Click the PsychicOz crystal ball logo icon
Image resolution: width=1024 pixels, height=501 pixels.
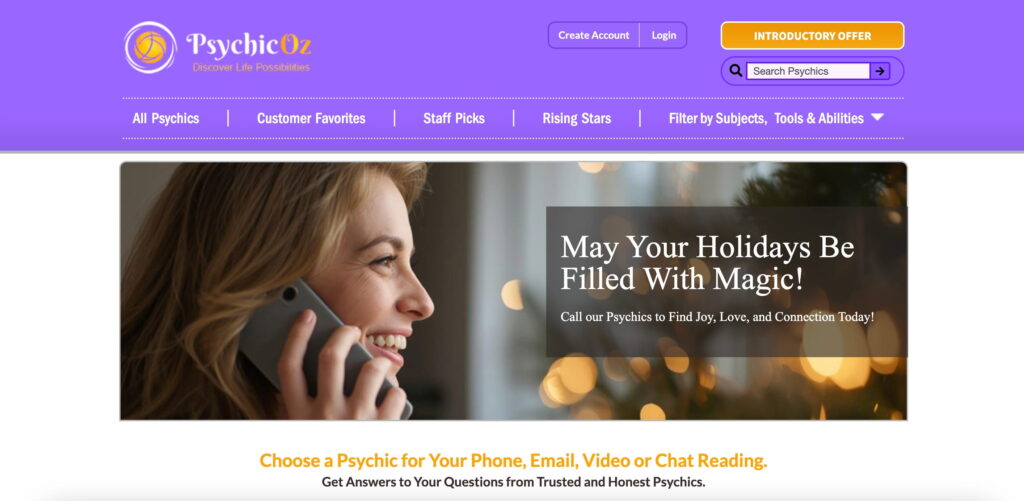[x=150, y=47]
